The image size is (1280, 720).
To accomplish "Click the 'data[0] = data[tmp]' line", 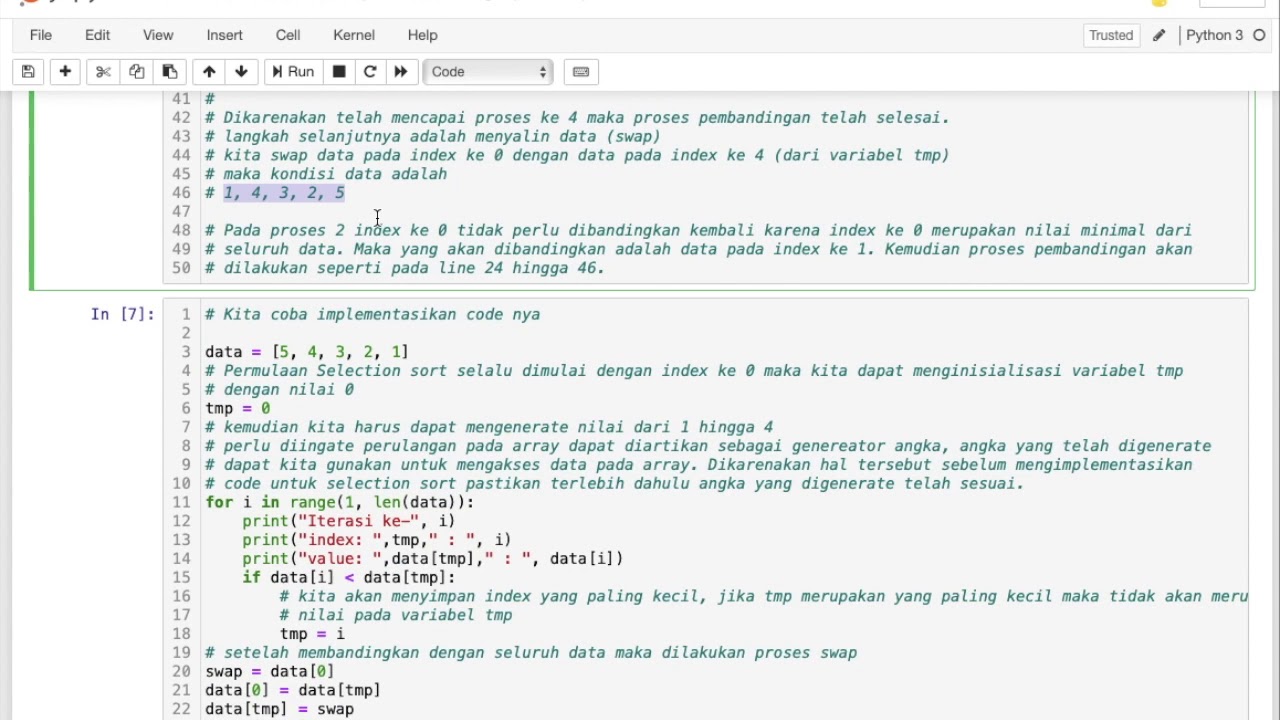I will click(x=293, y=690).
